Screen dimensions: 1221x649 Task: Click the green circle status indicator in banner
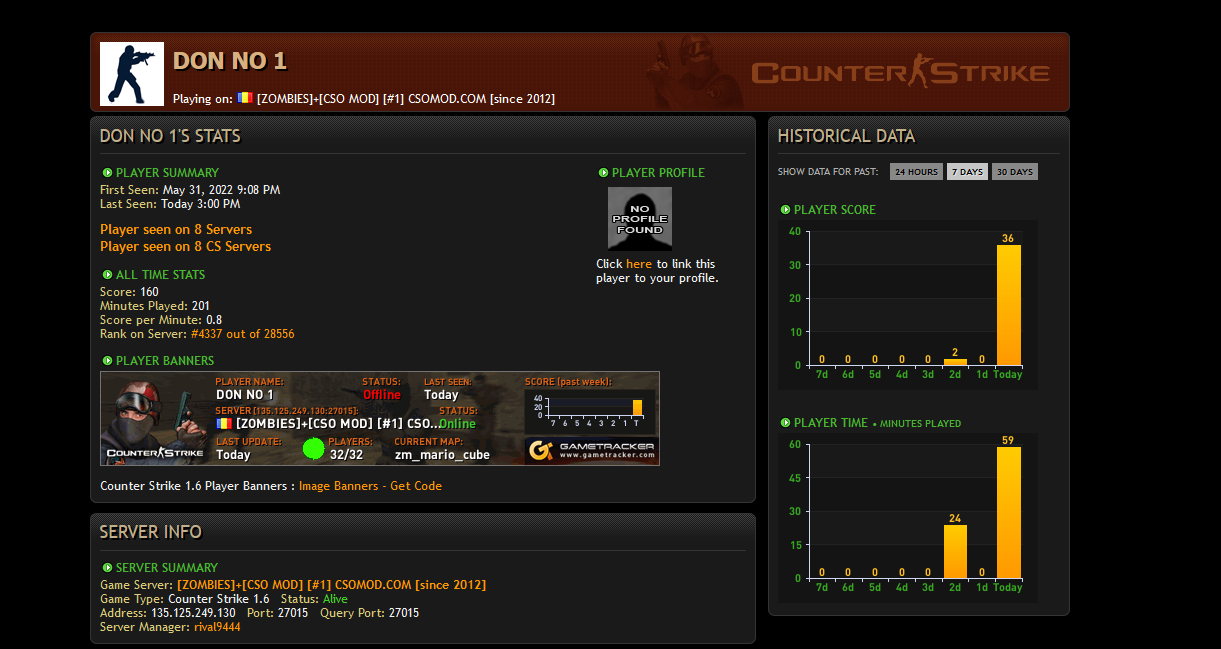click(314, 448)
